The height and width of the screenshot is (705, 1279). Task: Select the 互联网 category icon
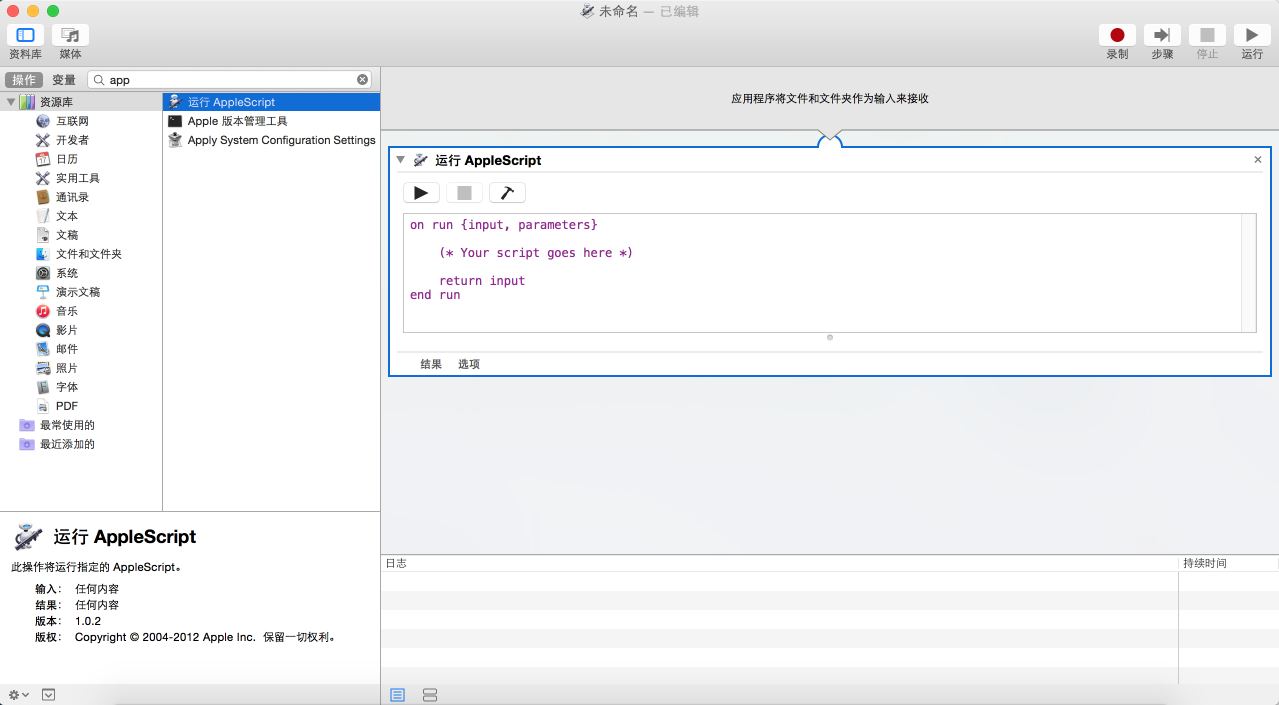click(x=43, y=121)
